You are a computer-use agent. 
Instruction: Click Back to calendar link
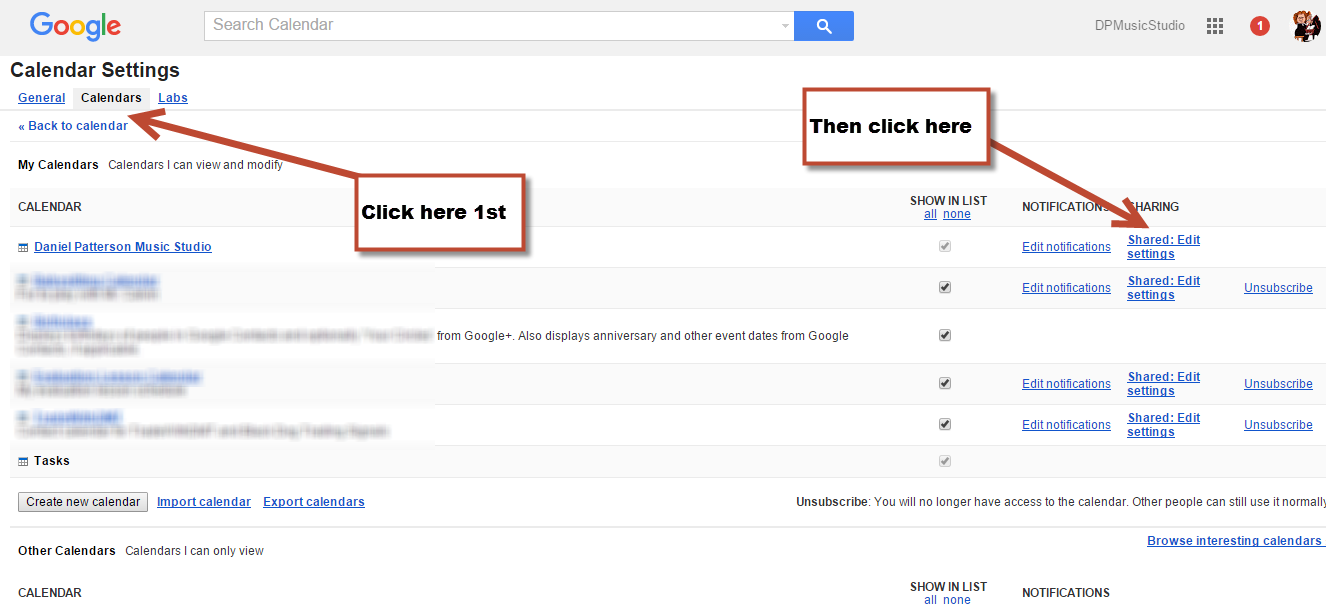coord(73,126)
